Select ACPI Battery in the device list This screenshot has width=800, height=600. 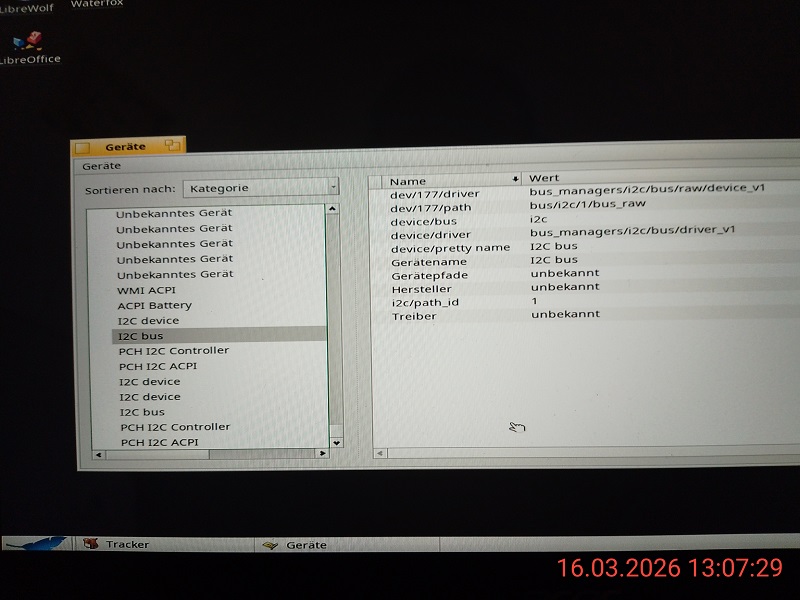[154, 305]
